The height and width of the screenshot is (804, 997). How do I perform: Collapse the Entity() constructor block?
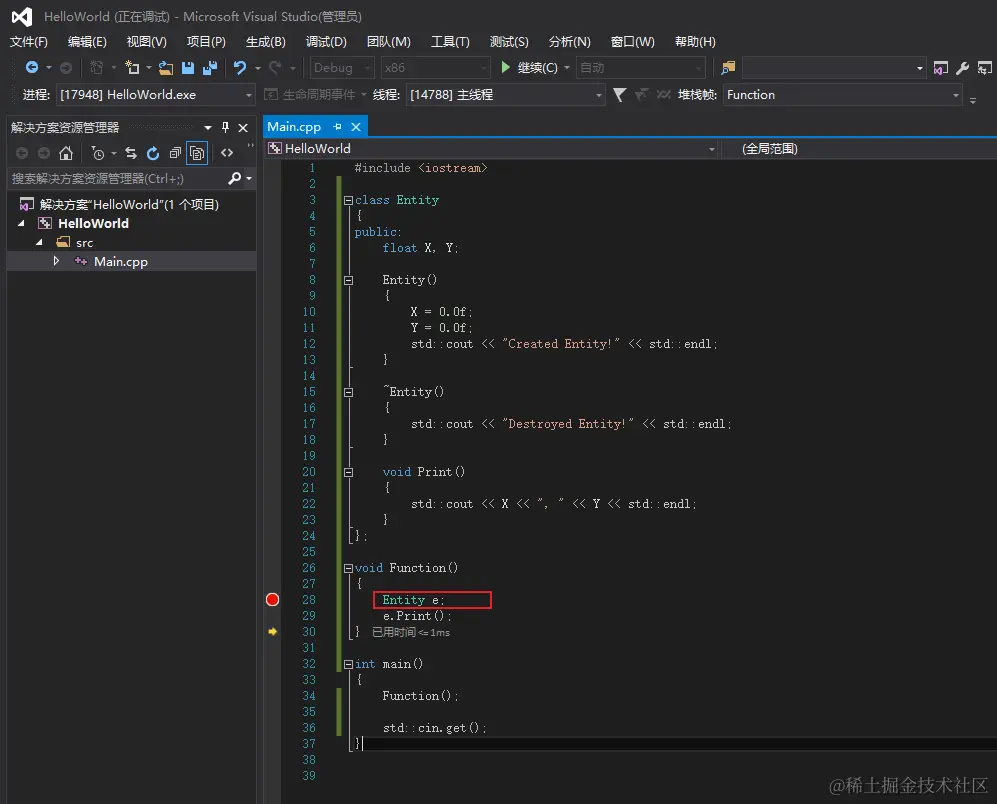click(348, 280)
